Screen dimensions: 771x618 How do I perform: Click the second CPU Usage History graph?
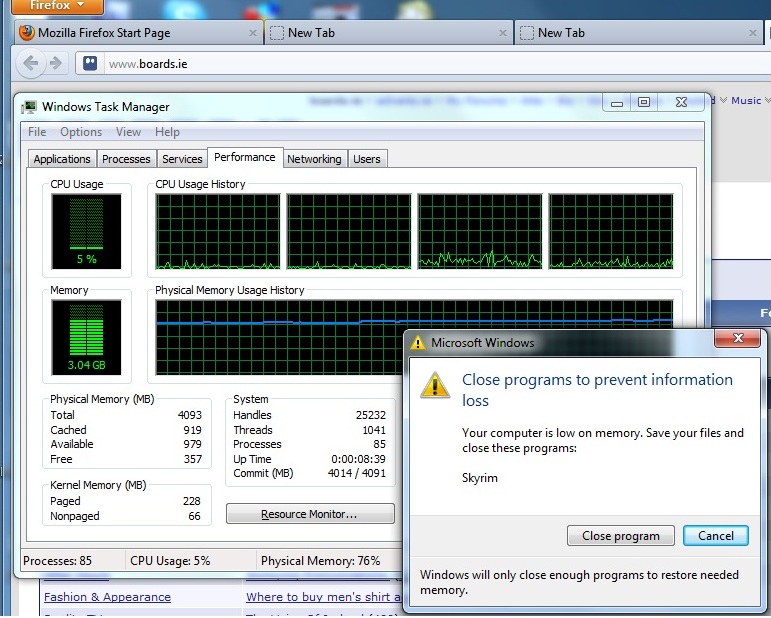point(349,231)
